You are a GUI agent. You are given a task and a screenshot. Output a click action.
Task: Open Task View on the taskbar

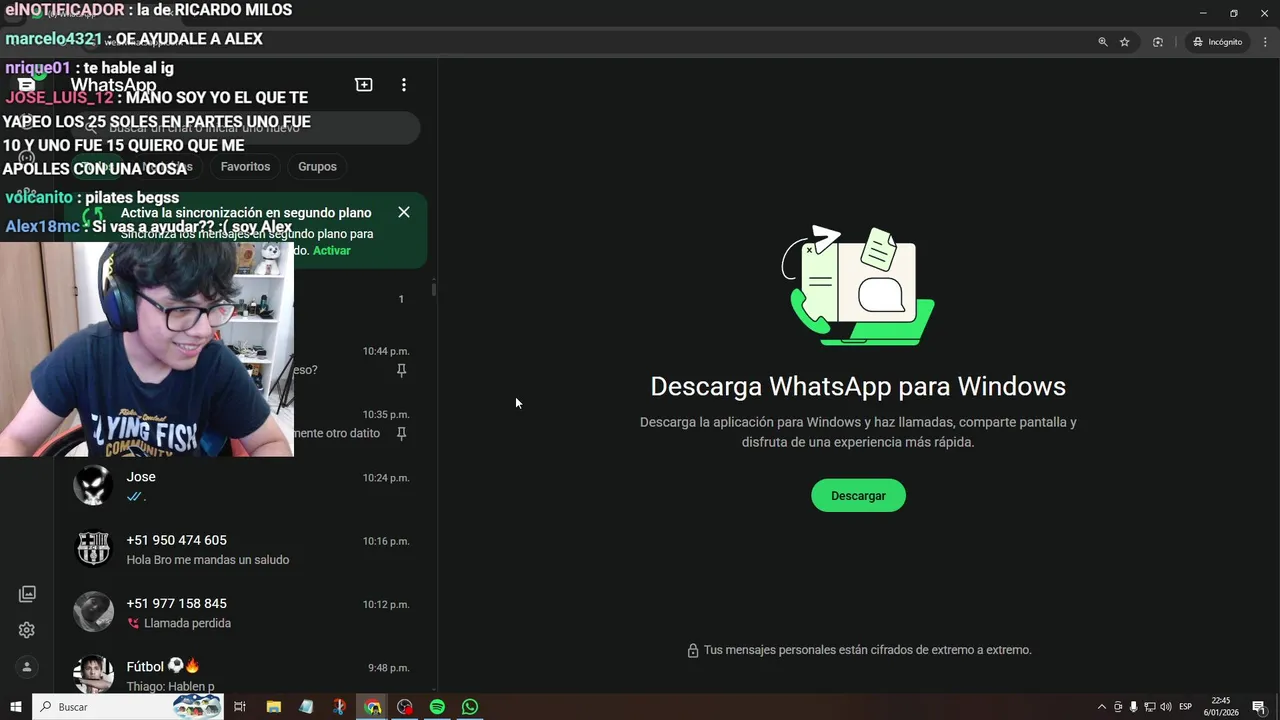(240, 707)
